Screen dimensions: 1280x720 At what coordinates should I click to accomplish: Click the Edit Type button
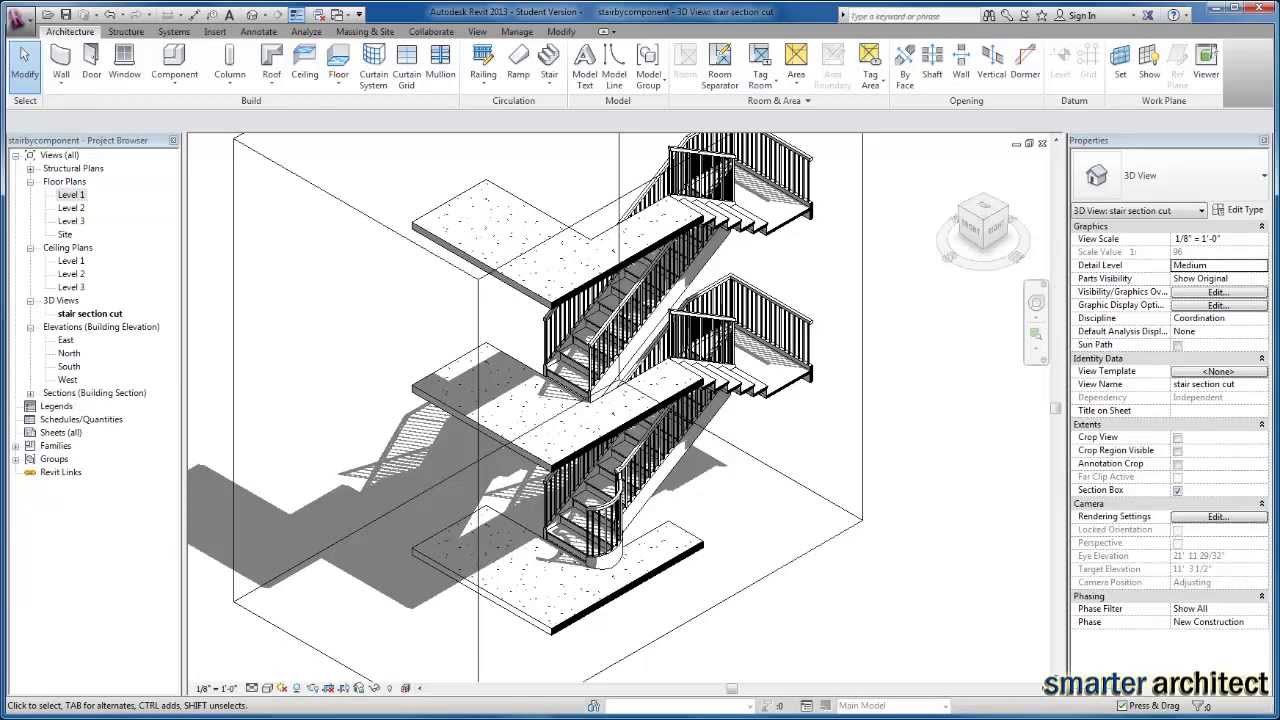[1238, 210]
